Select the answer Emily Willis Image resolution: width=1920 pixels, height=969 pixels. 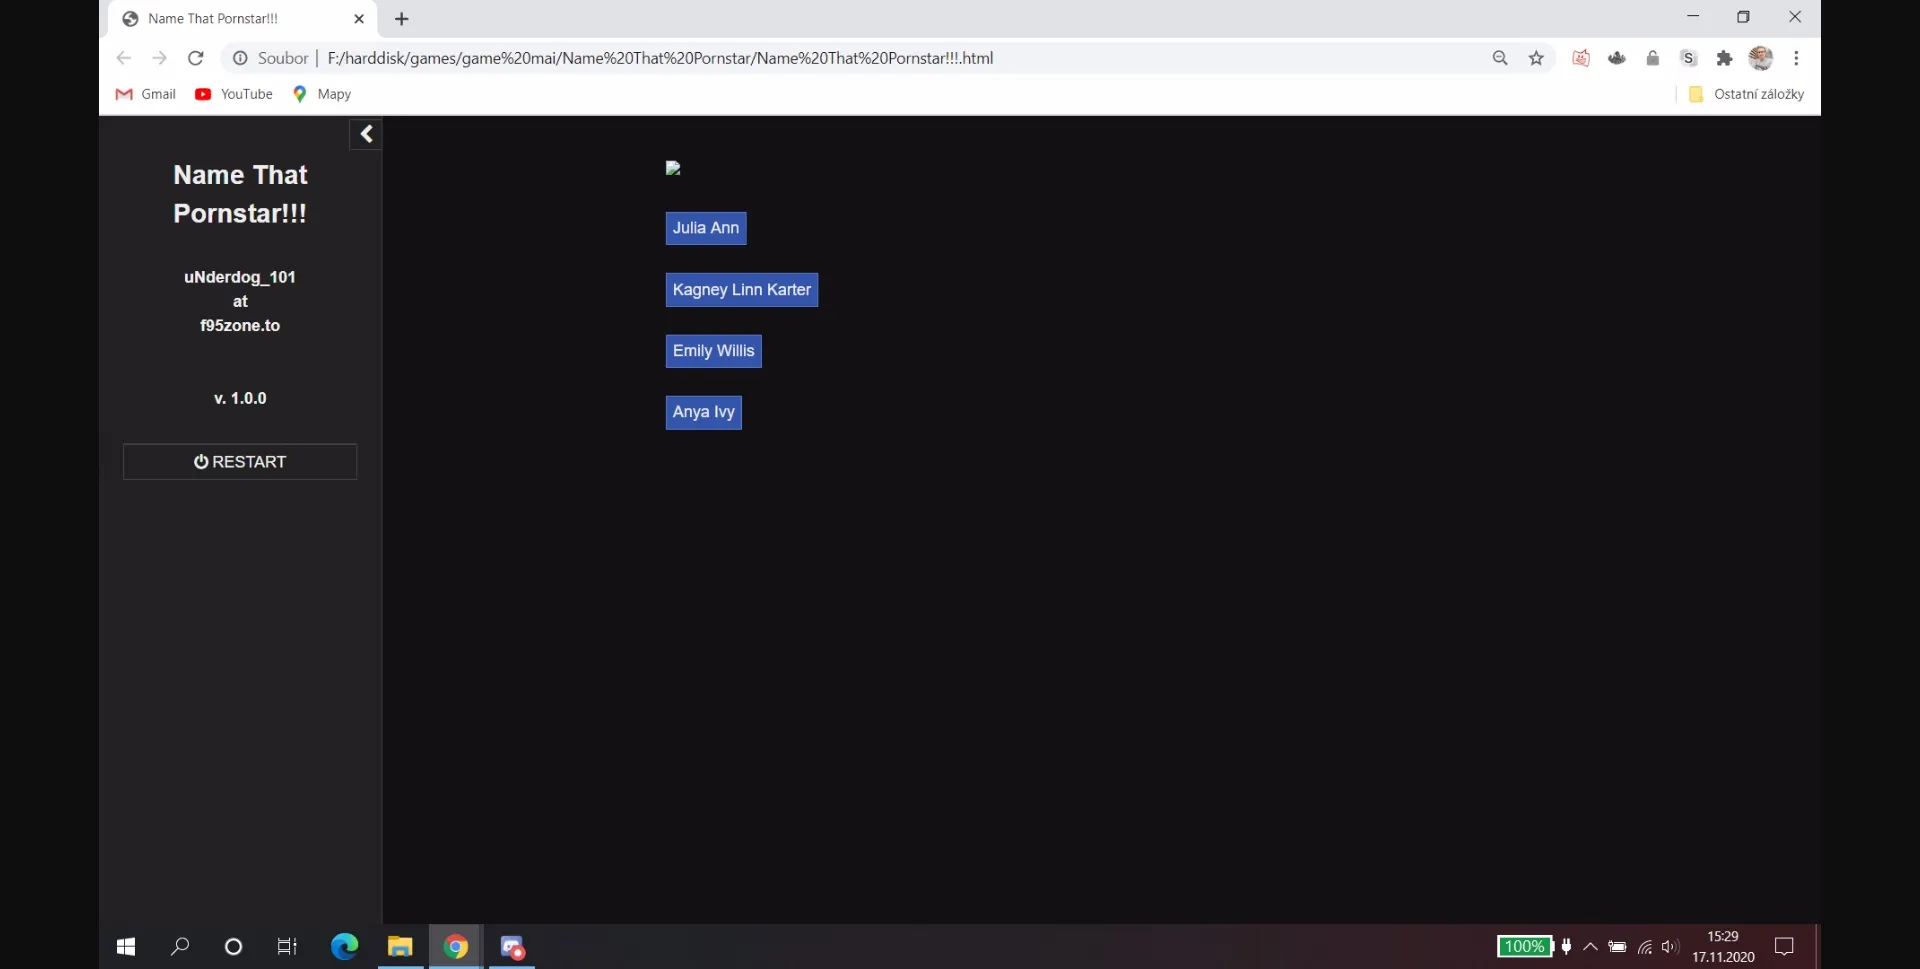(713, 350)
